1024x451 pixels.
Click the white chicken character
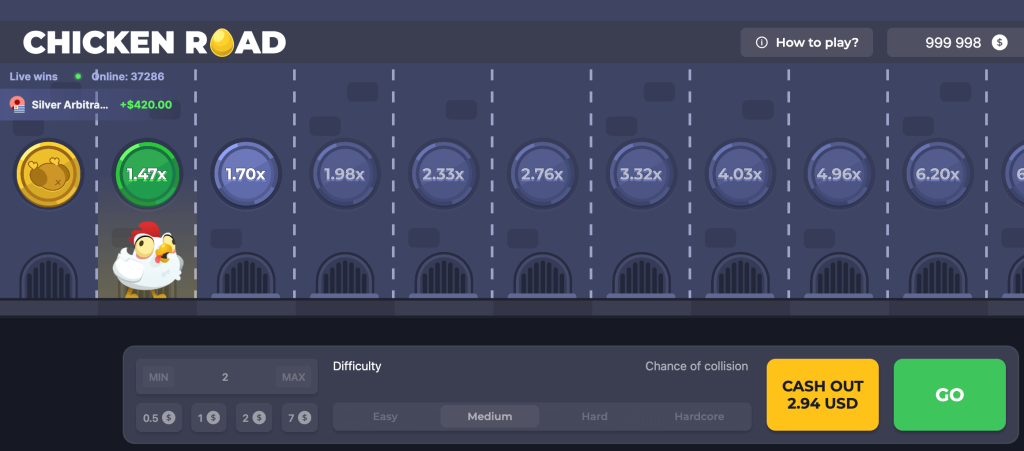click(145, 259)
